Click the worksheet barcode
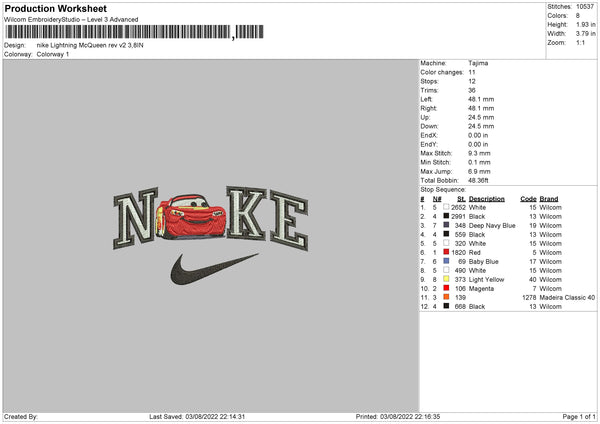 (134, 32)
